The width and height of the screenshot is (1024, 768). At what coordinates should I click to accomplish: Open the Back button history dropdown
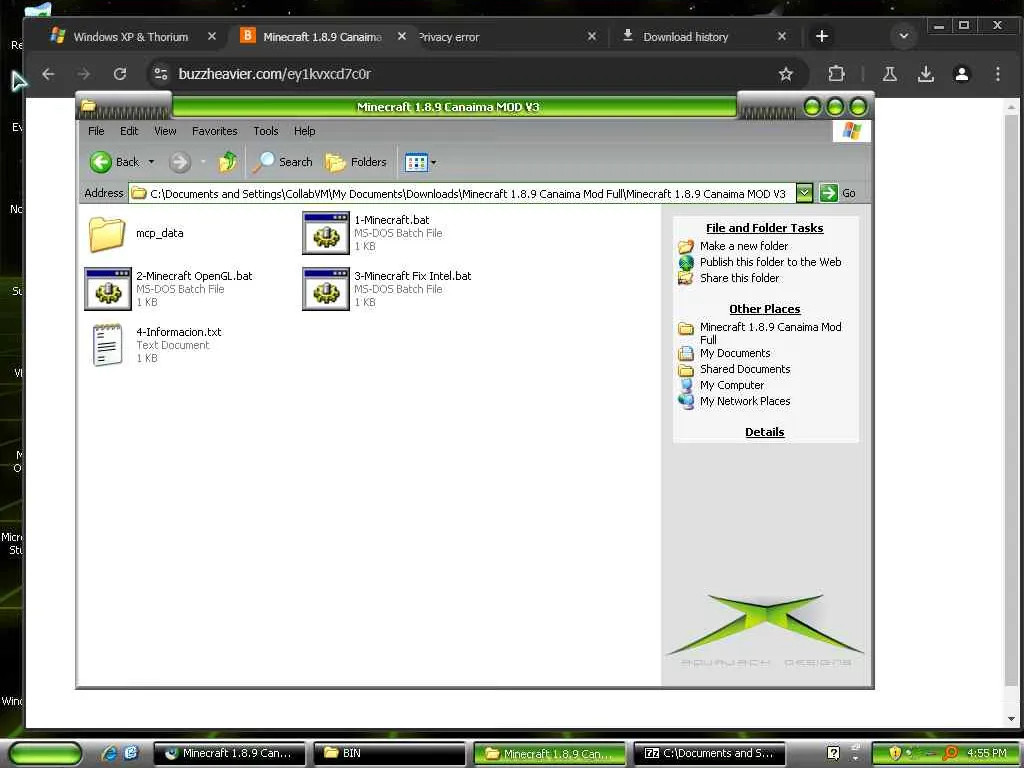click(x=152, y=162)
